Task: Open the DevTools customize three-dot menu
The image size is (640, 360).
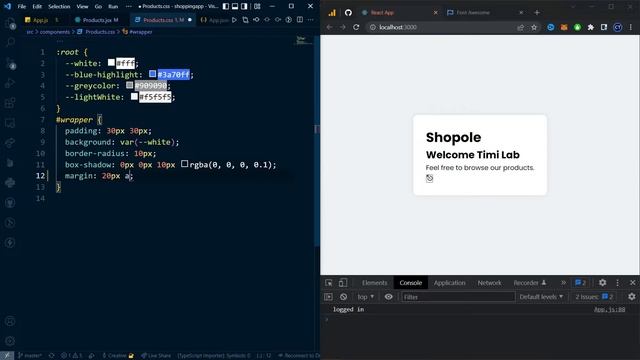Action: pos(618,283)
